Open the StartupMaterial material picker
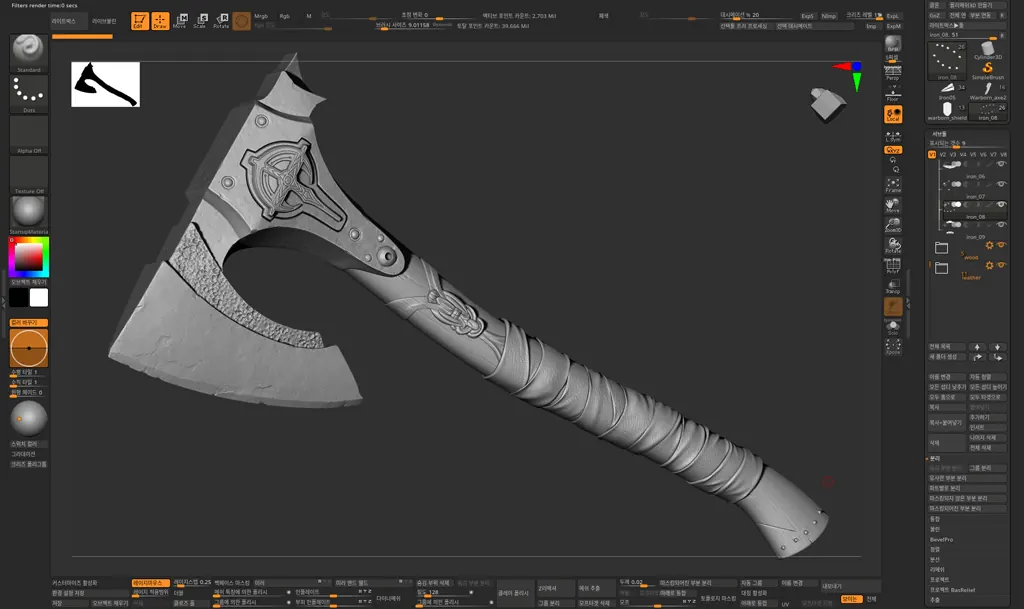This screenshot has height=609, width=1024. pyautogui.click(x=28, y=215)
